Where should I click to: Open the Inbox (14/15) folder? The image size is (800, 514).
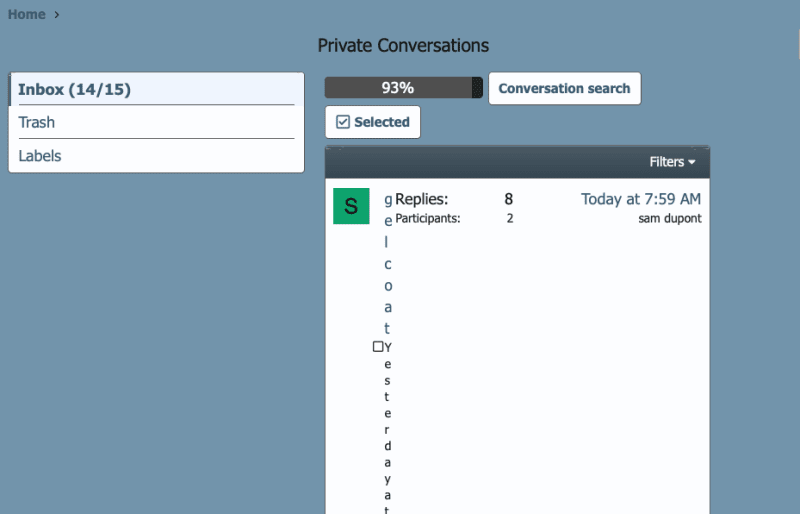(x=75, y=89)
